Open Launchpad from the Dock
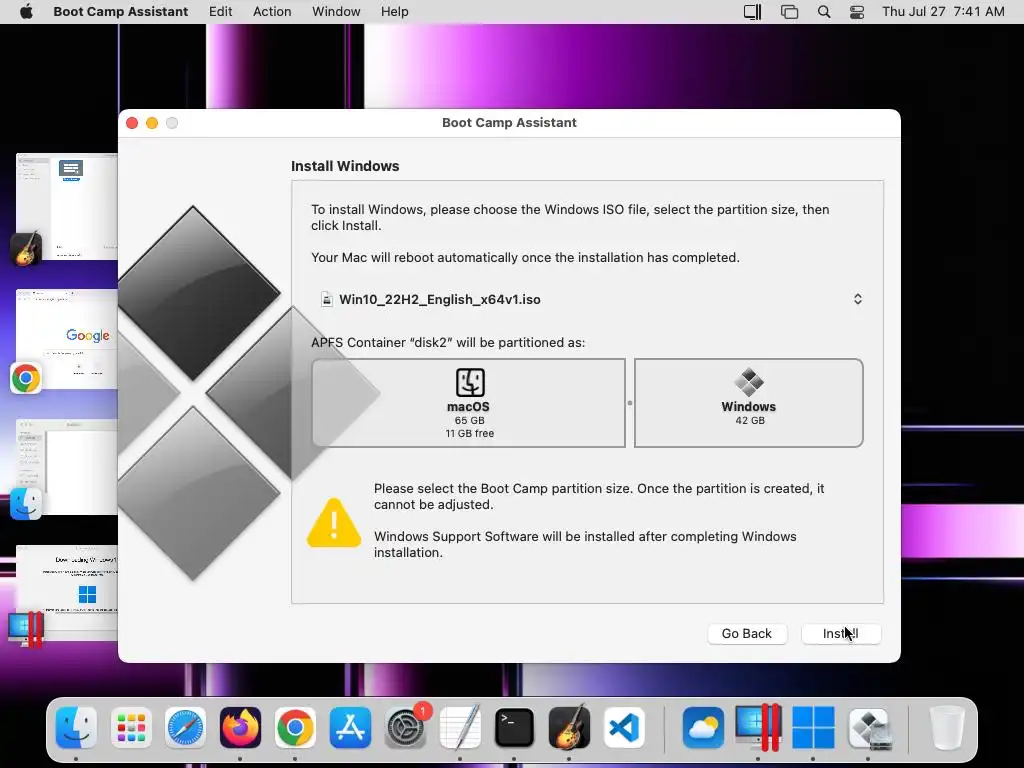 [131, 727]
